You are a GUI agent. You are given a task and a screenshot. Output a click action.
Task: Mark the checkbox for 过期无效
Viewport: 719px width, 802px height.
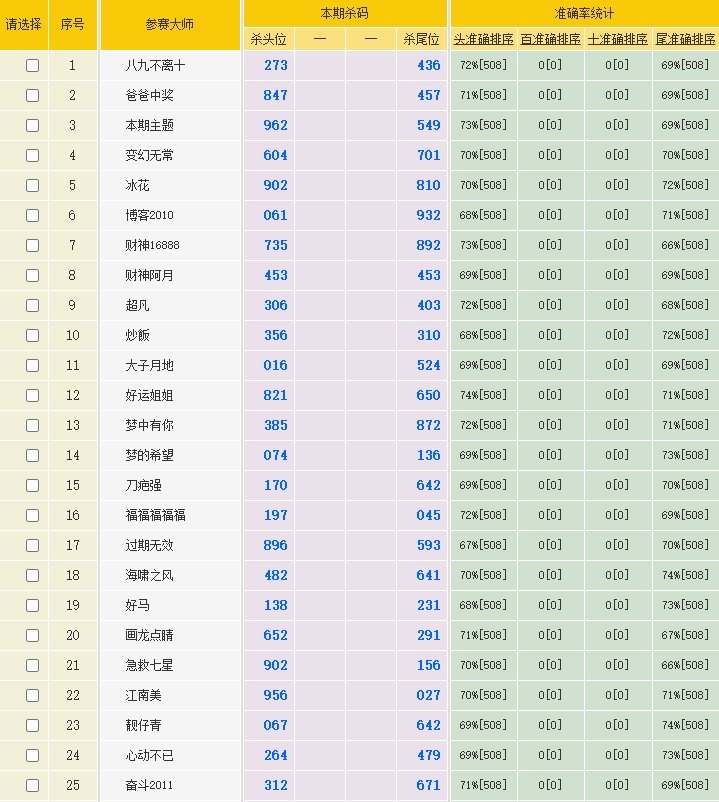pyautogui.click(x=32, y=546)
